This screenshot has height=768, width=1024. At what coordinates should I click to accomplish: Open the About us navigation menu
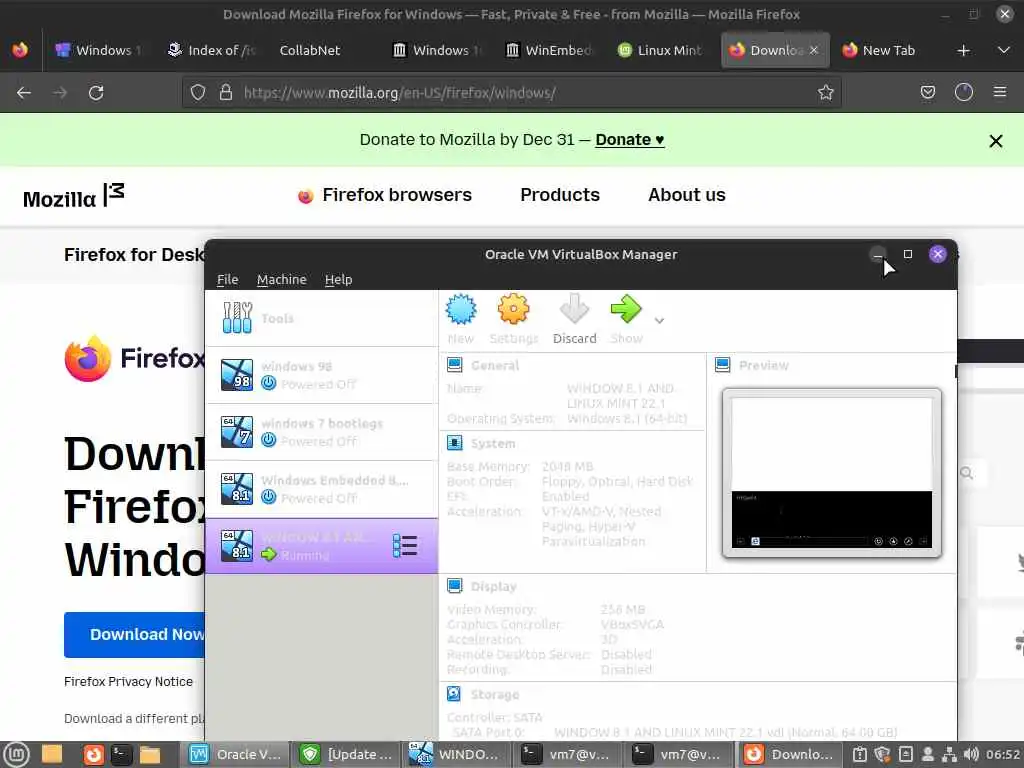[x=686, y=195]
